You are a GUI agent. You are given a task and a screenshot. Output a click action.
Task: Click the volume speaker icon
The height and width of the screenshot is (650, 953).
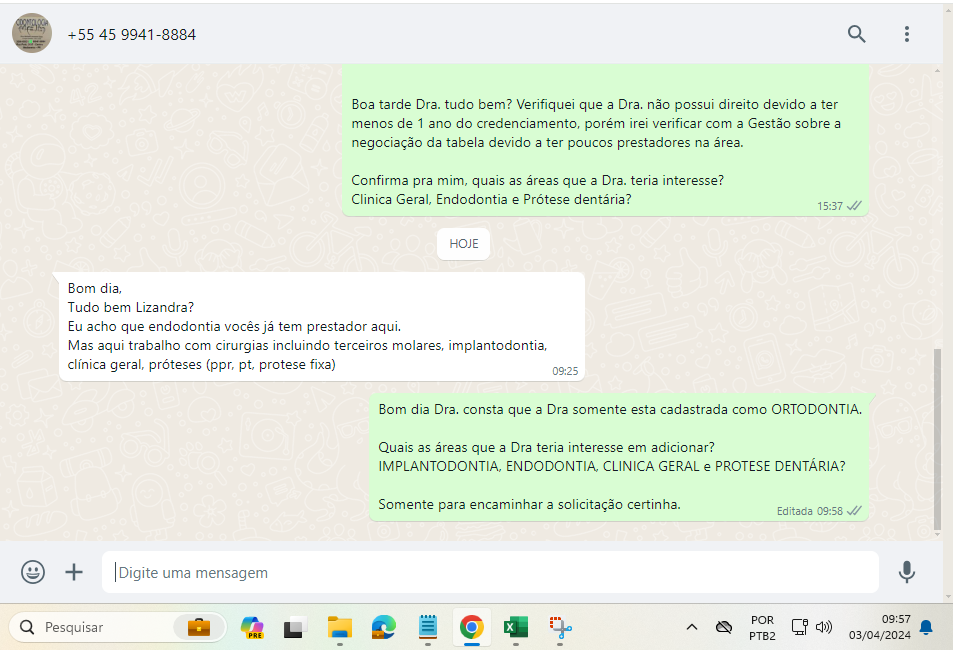tap(824, 627)
